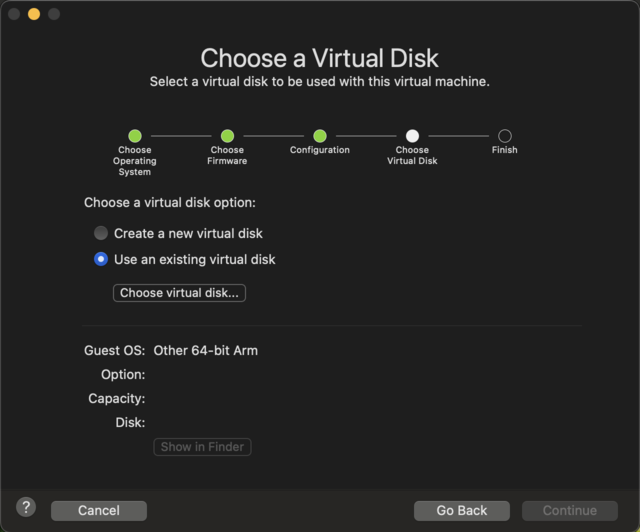Click the Other 64-bit Arm guest OS value
The width and height of the screenshot is (640, 532).
[x=206, y=351]
